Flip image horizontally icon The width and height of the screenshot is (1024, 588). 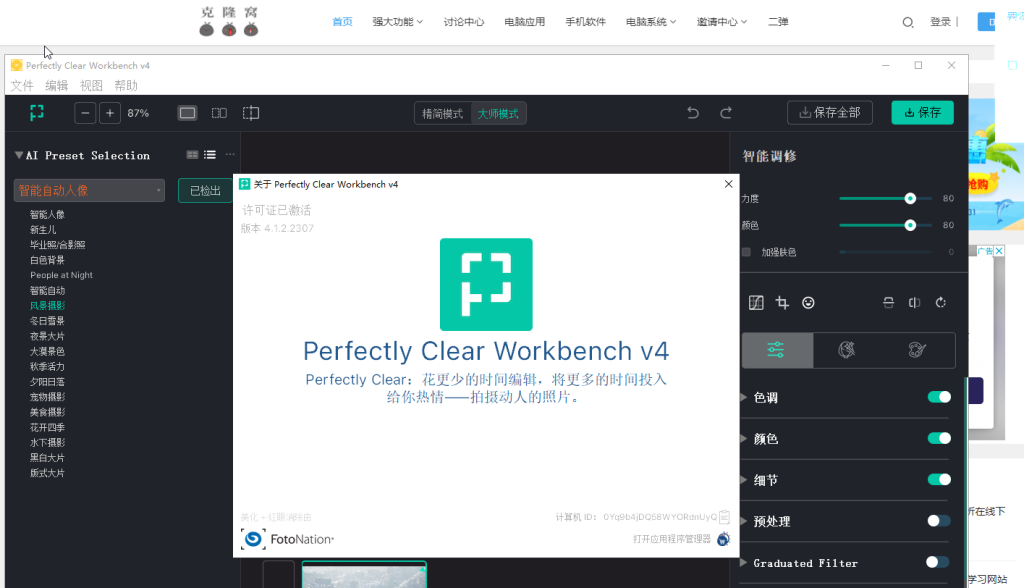[x=914, y=302]
